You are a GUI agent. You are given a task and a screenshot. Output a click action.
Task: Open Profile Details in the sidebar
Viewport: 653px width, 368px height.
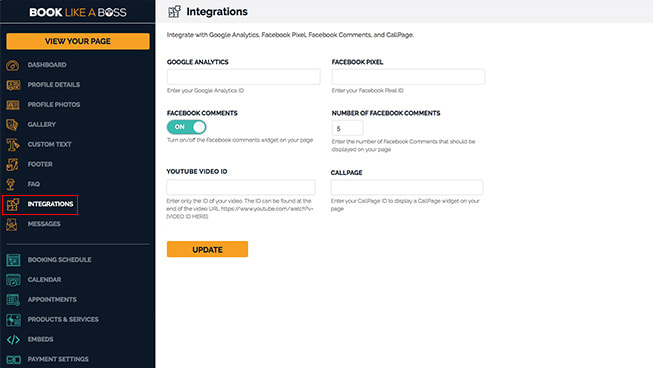[54, 85]
